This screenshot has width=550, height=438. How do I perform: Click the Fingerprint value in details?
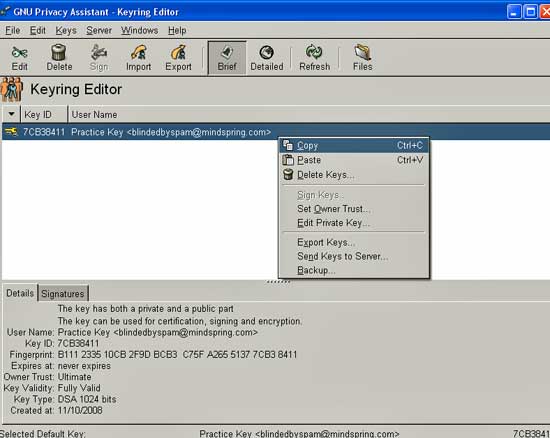[177, 355]
